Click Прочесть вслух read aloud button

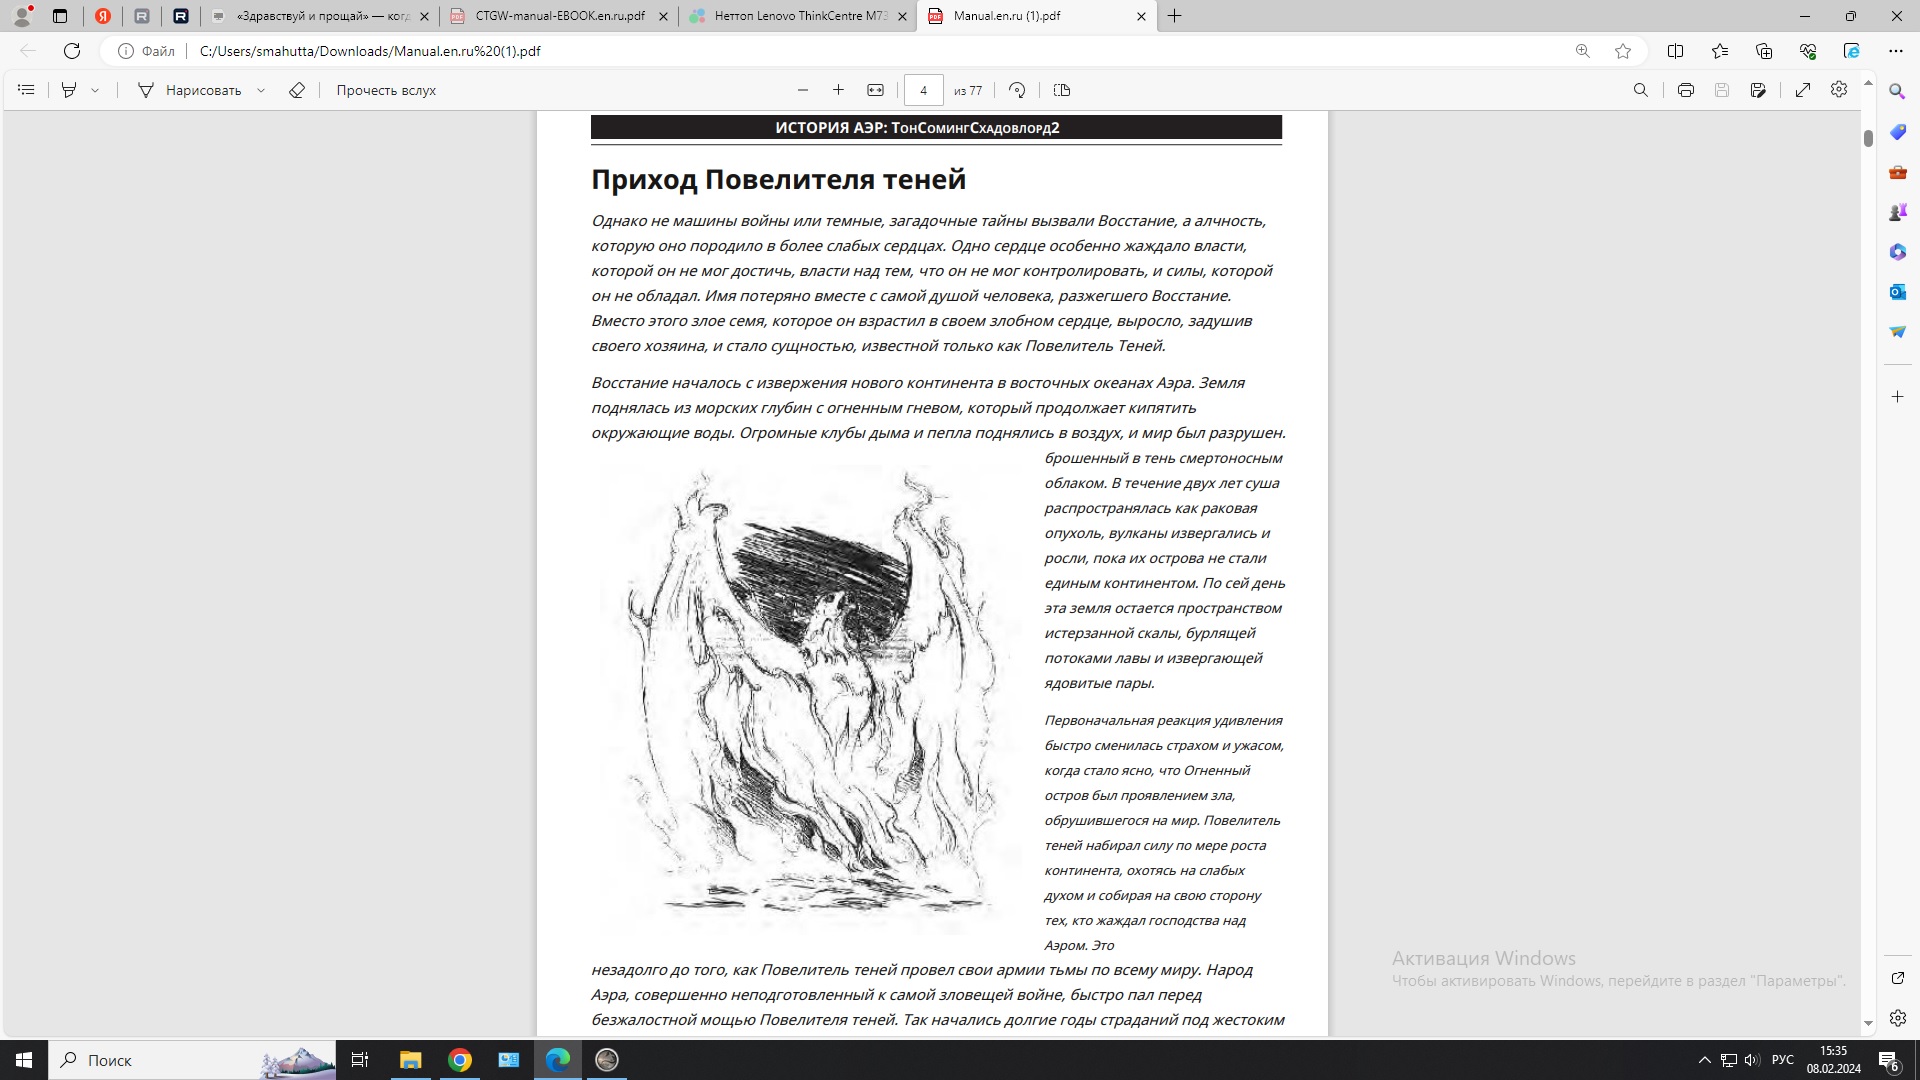tap(386, 90)
